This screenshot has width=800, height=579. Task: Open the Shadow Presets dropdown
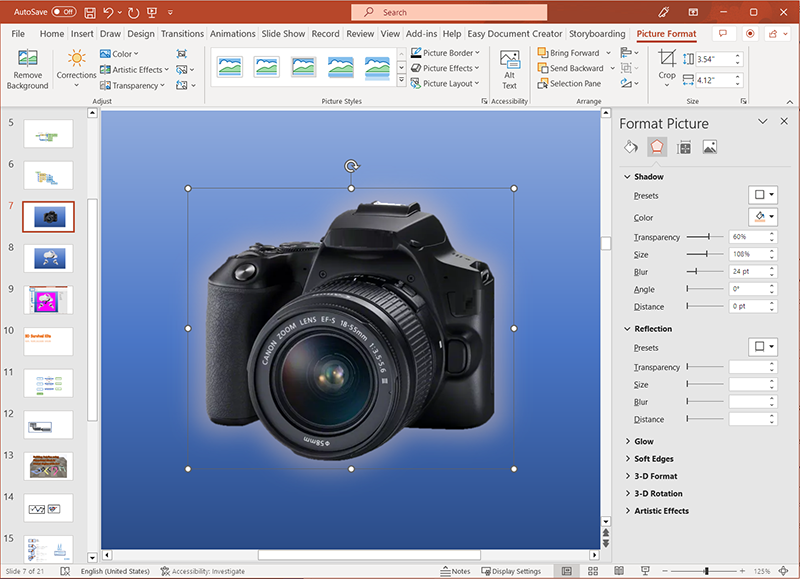(x=763, y=195)
